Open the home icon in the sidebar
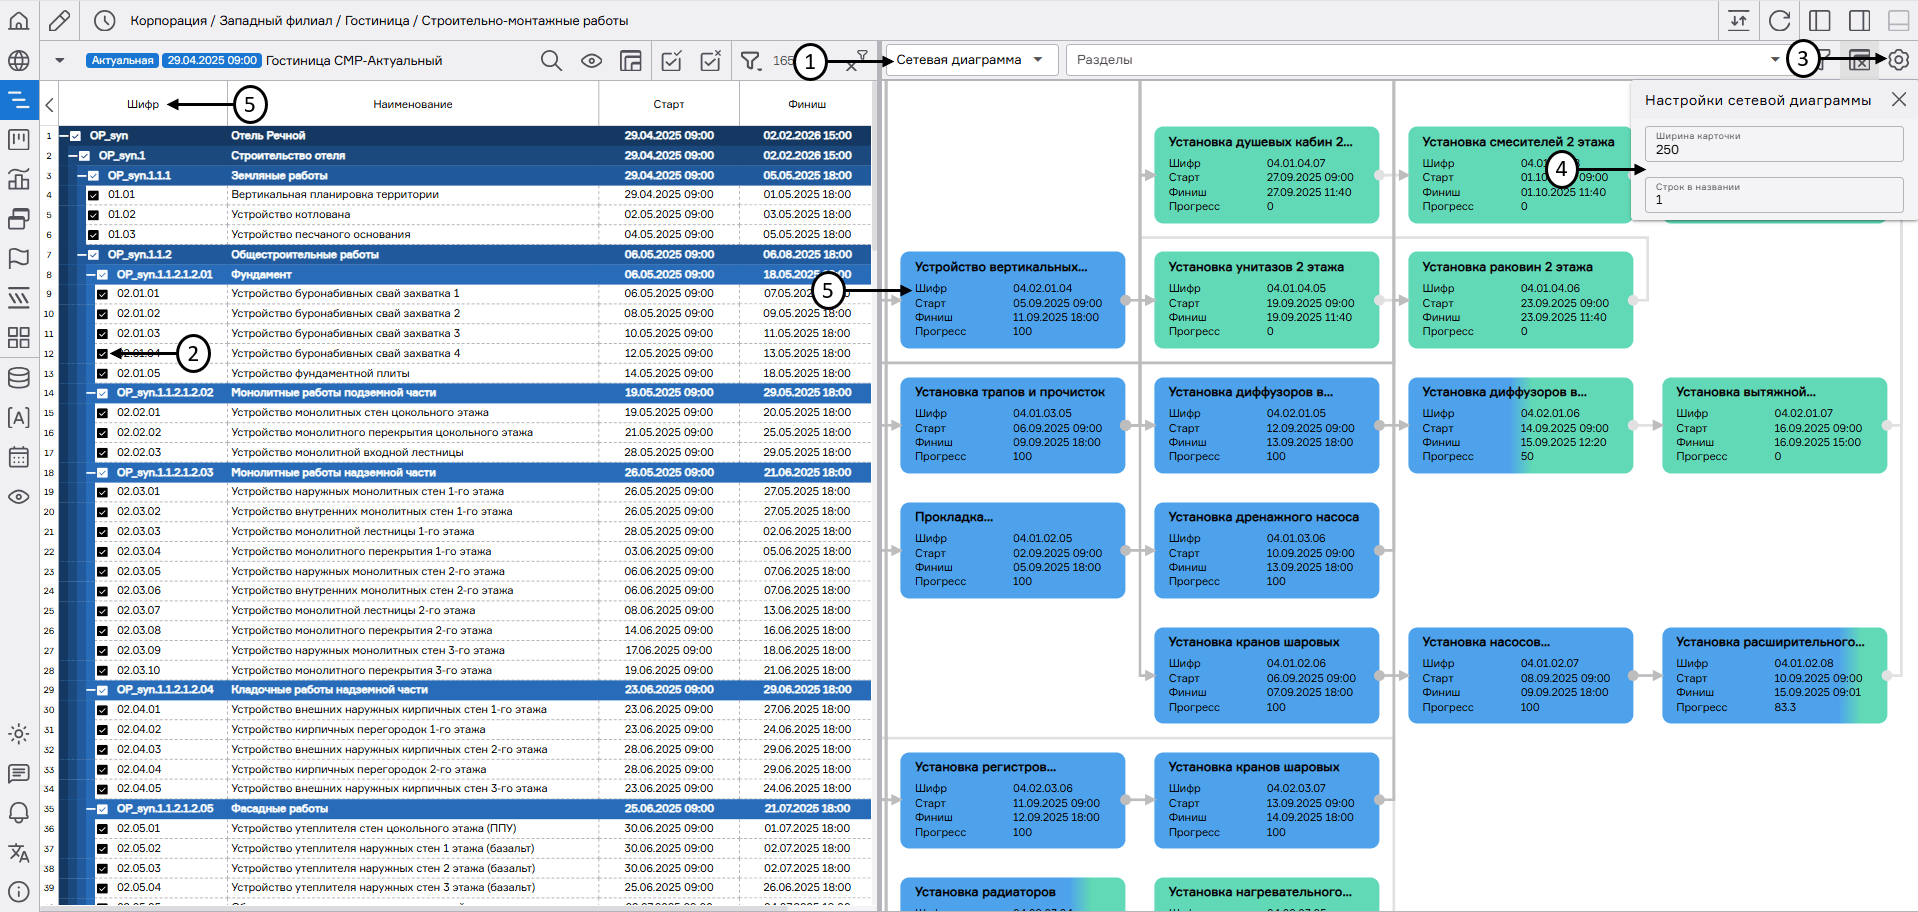The image size is (1918, 912). point(19,21)
